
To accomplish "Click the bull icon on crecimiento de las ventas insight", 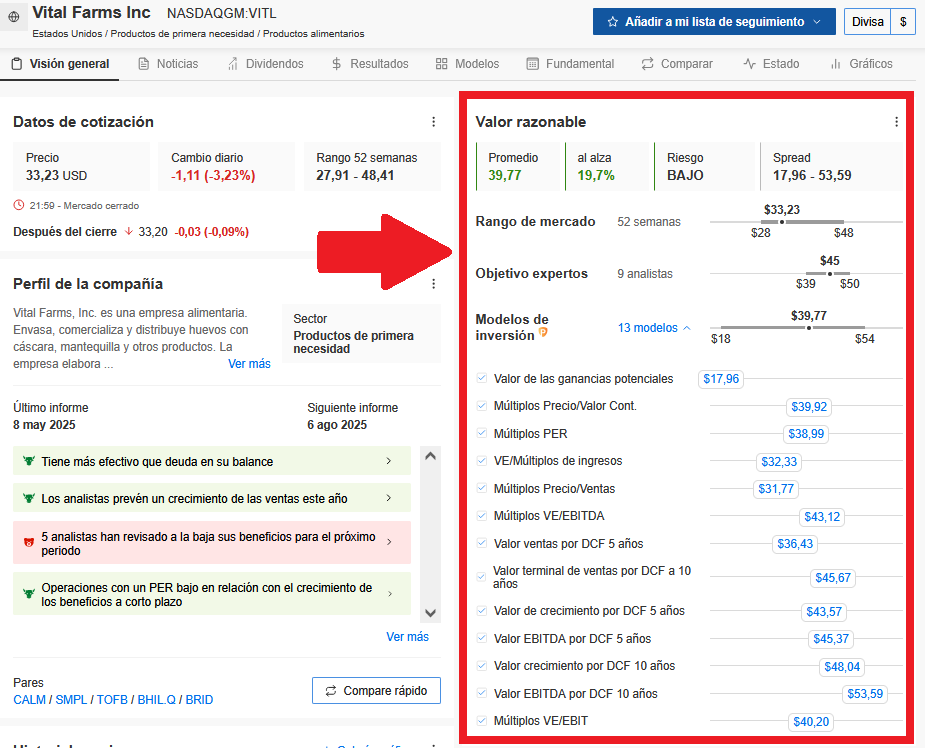I will (x=28, y=498).
